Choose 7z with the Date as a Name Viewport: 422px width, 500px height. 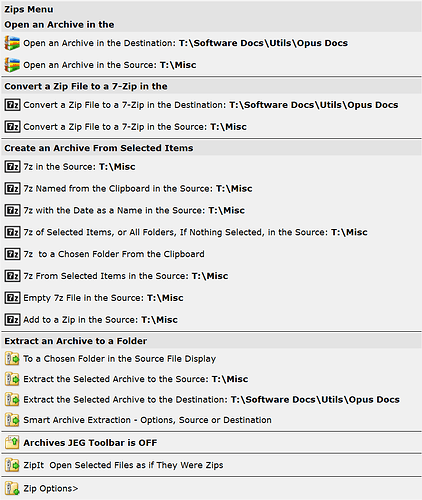(211, 210)
